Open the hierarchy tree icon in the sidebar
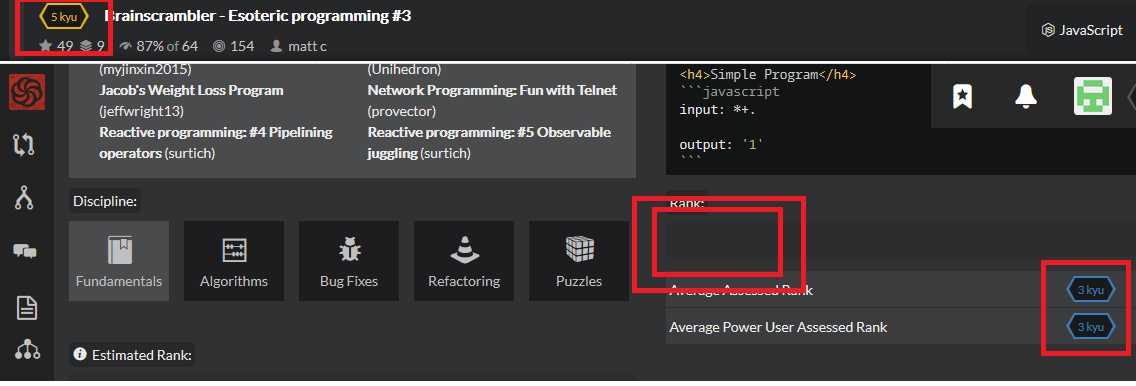 pyautogui.click(x=28, y=350)
